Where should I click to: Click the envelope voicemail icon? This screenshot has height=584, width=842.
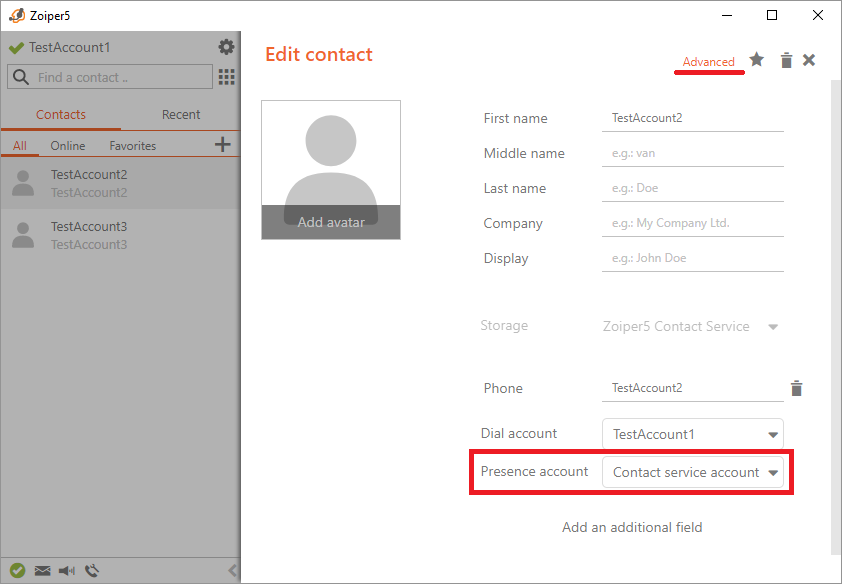click(x=42, y=571)
